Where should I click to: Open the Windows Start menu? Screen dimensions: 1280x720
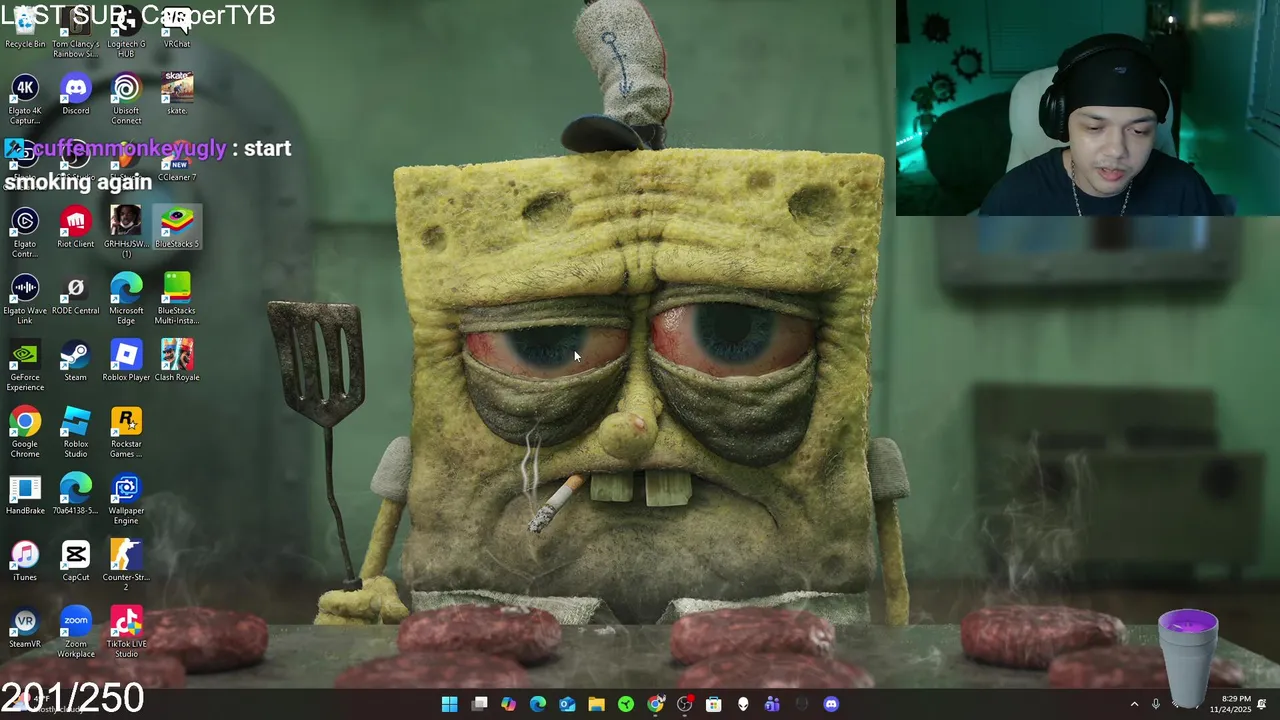point(450,704)
